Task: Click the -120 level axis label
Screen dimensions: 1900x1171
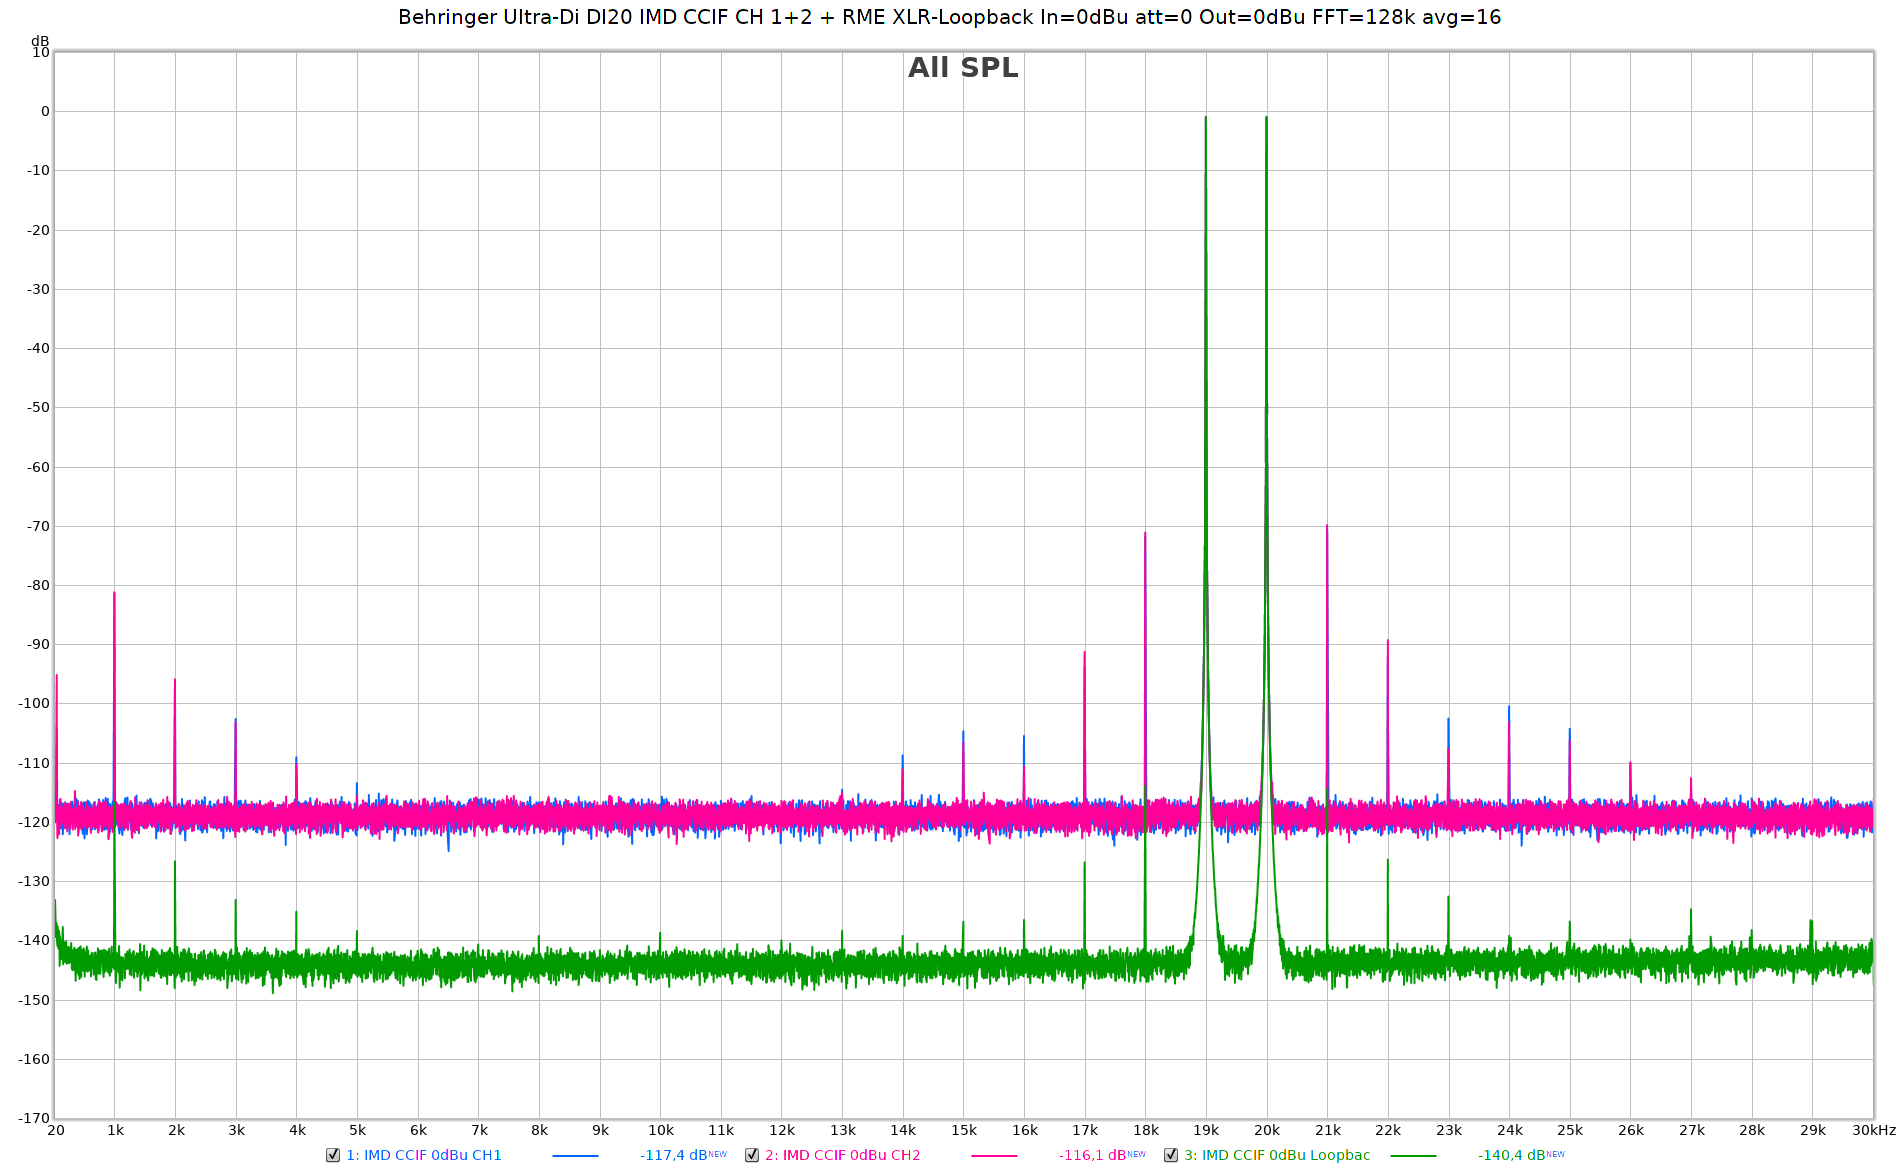Action: click(34, 822)
